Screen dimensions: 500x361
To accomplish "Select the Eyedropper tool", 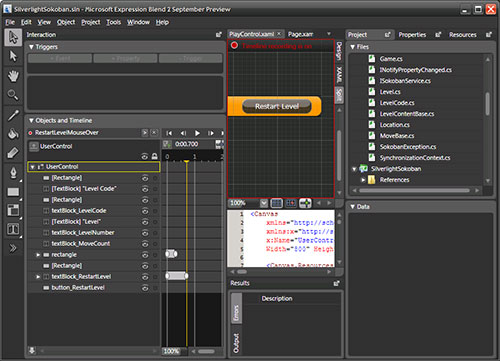I will [x=13, y=115].
